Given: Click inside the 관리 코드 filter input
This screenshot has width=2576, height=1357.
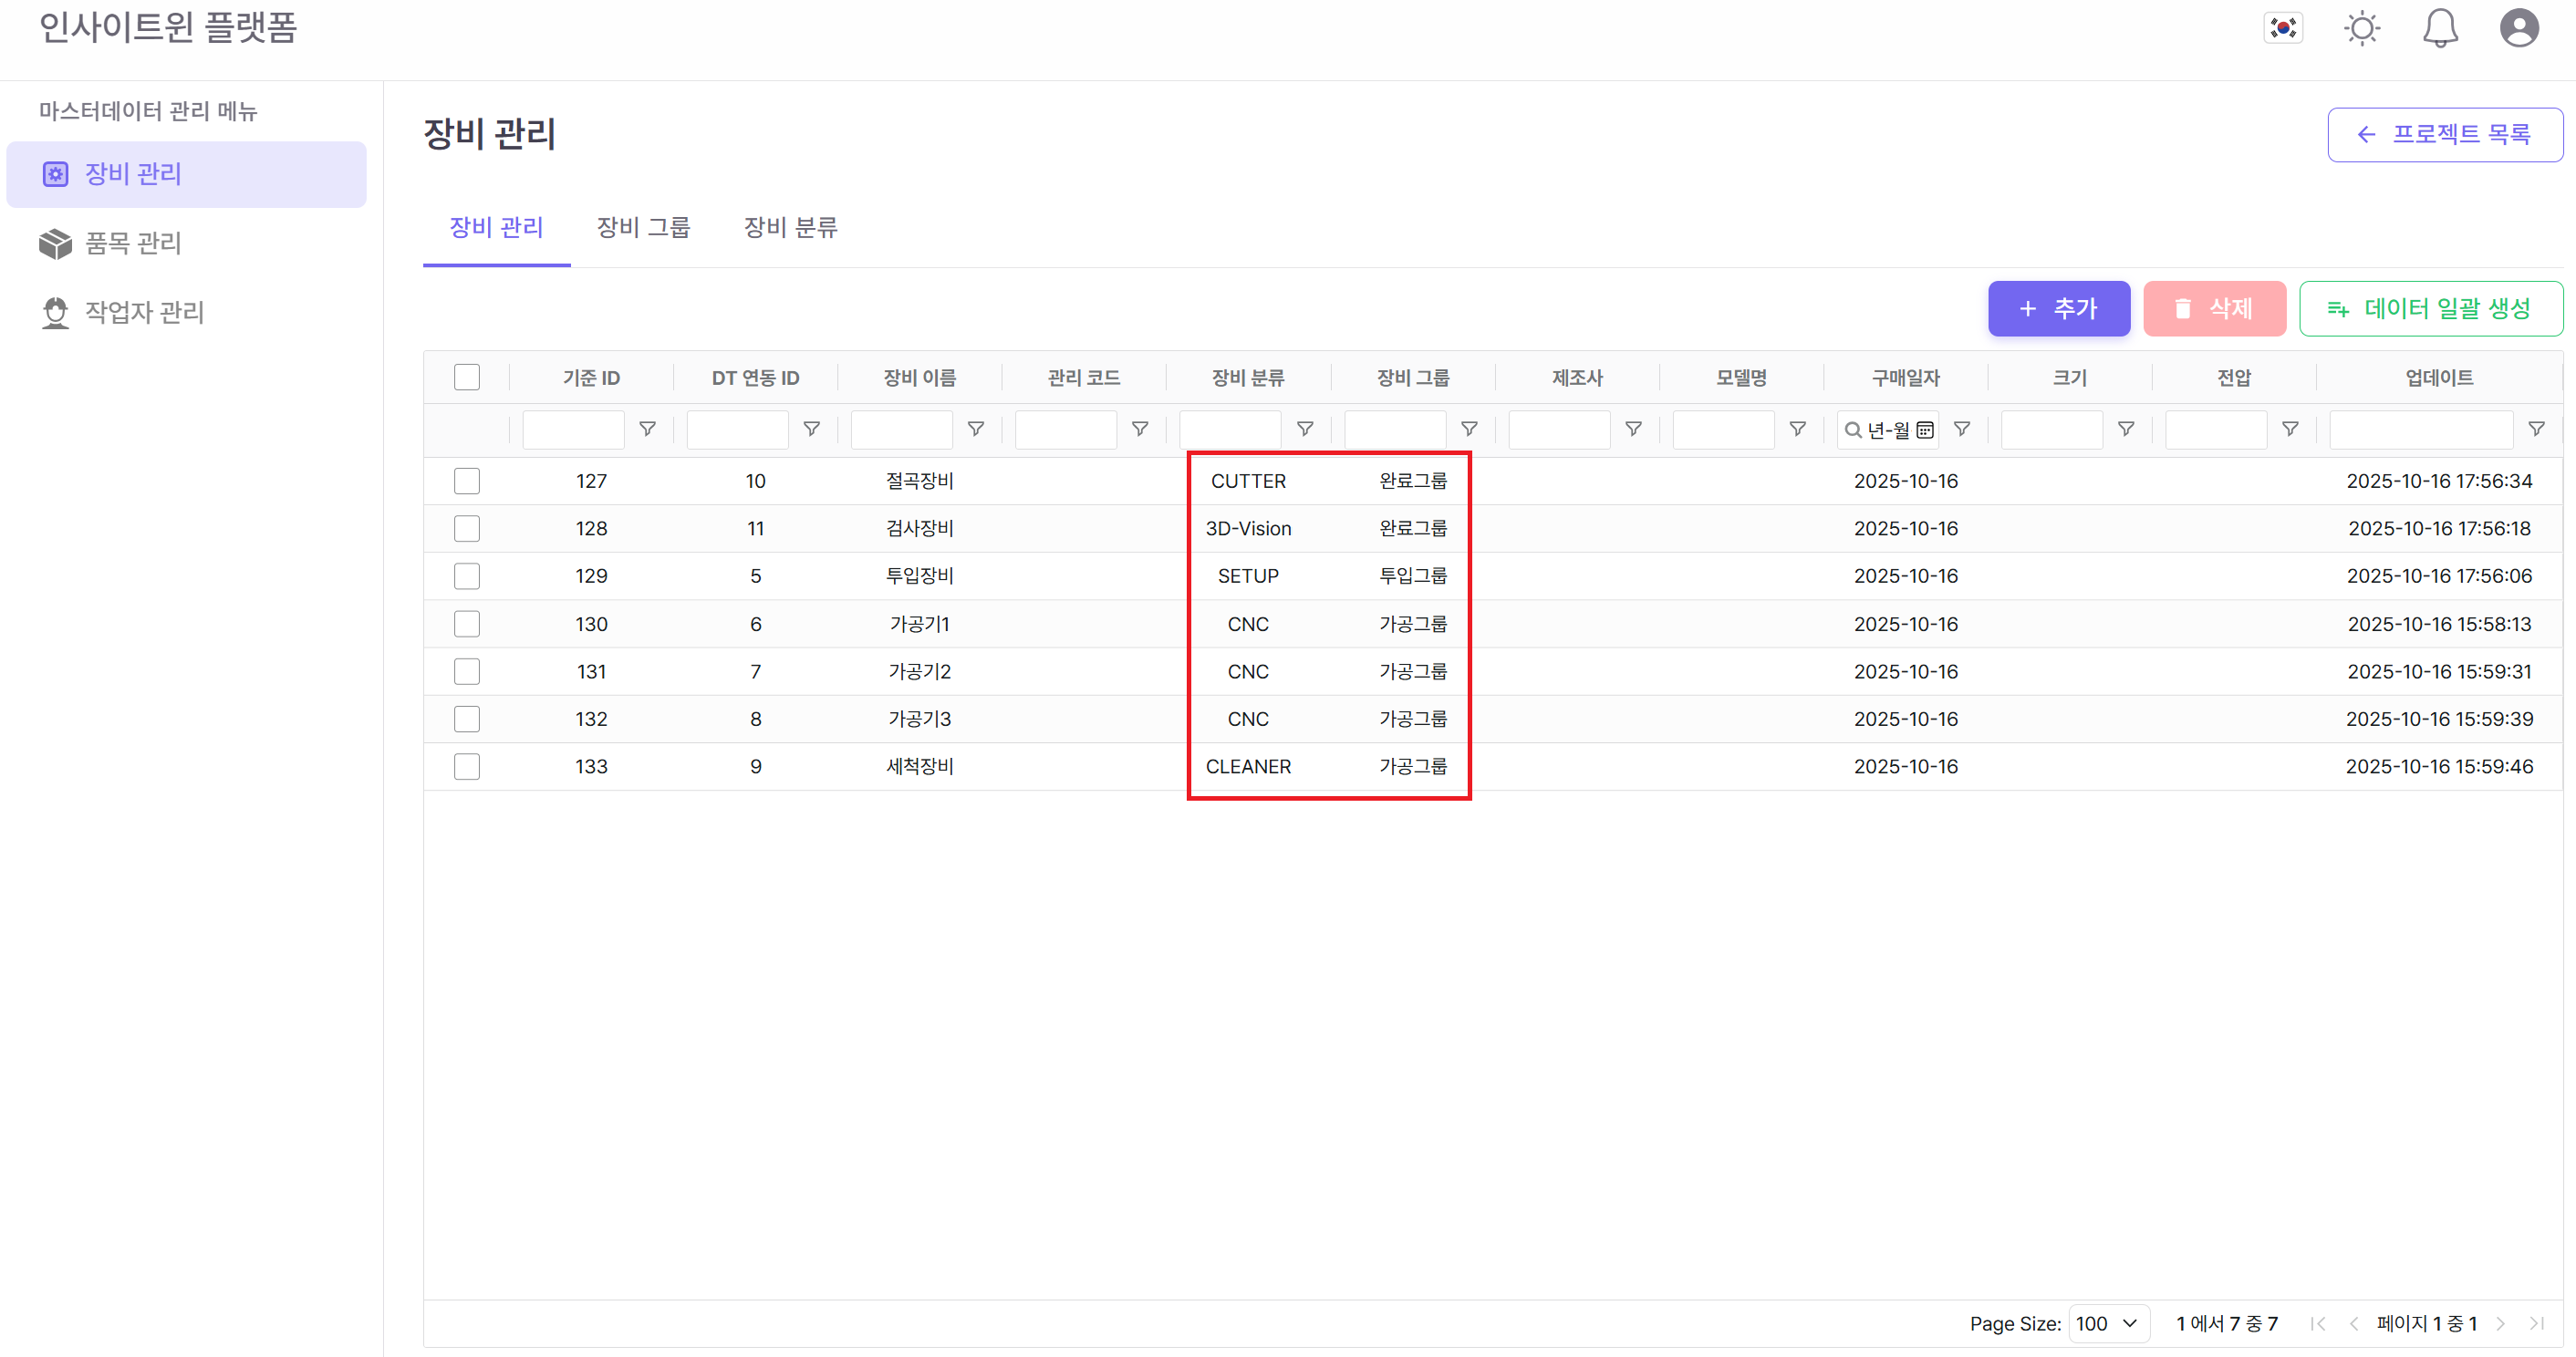Looking at the screenshot, I should tap(1065, 429).
